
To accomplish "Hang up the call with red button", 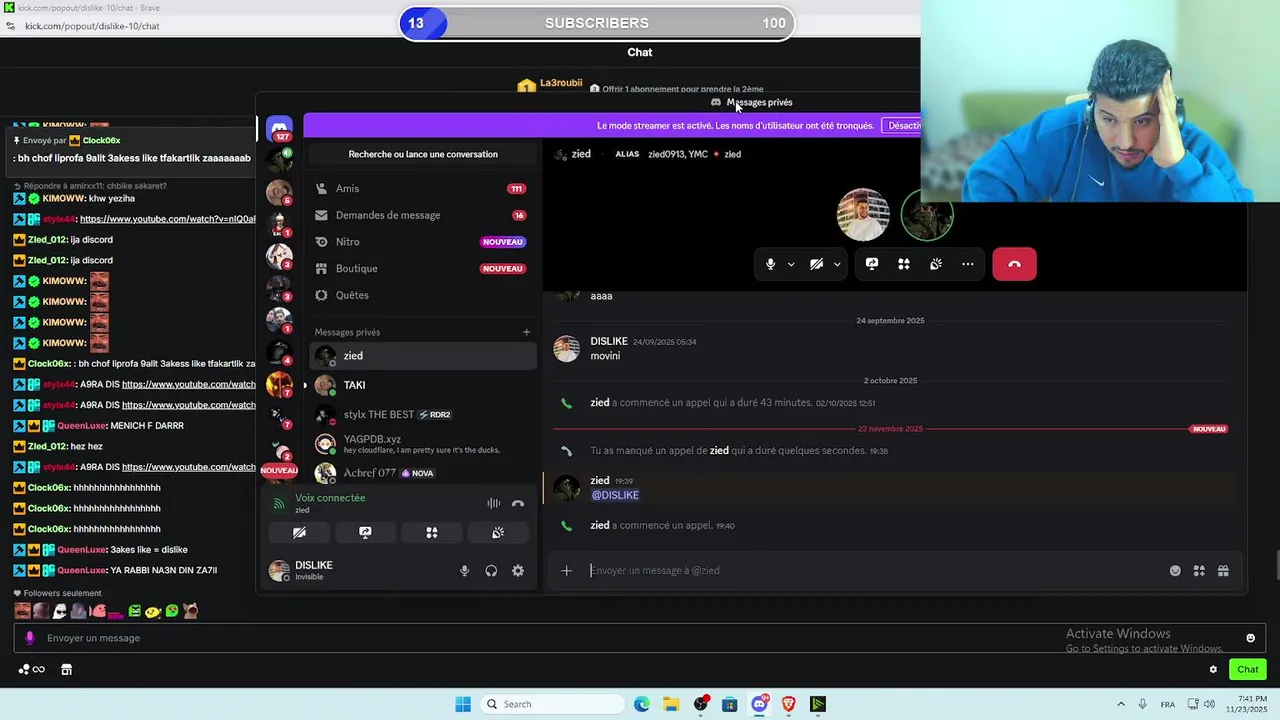I will (1014, 264).
